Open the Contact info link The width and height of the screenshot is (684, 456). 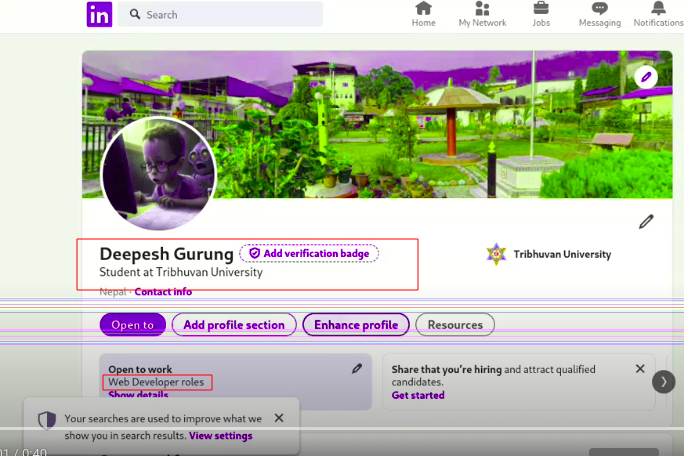click(163, 292)
